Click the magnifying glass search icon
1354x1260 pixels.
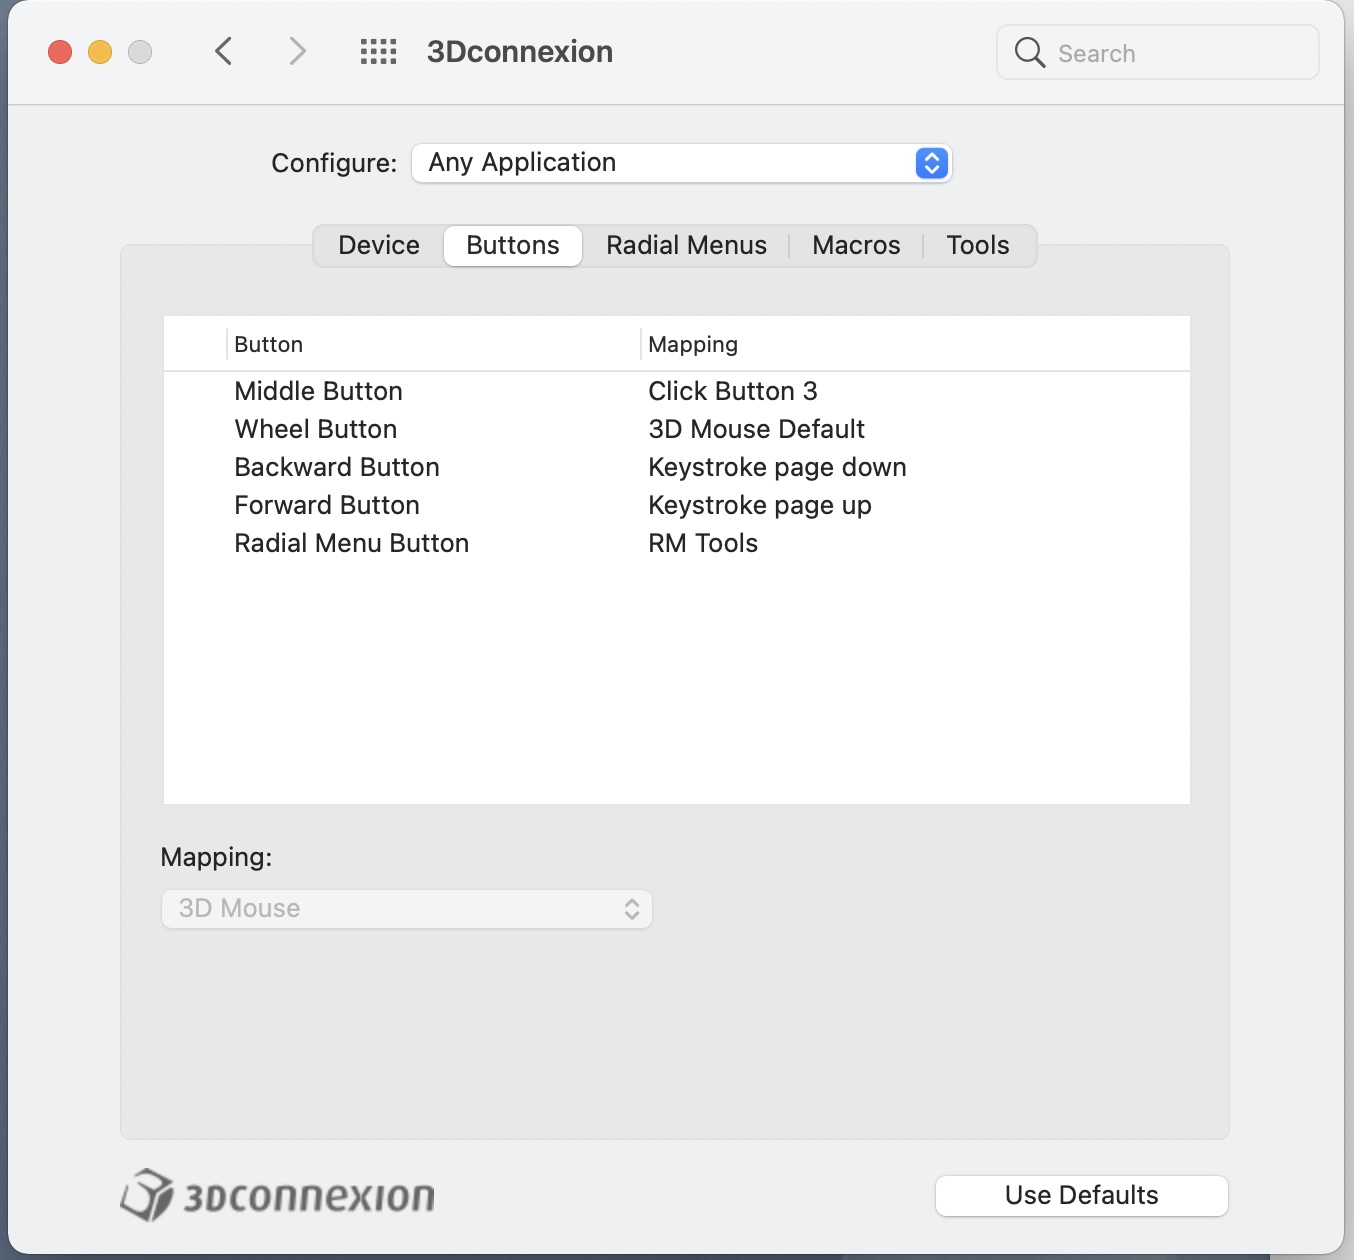coord(1029,52)
